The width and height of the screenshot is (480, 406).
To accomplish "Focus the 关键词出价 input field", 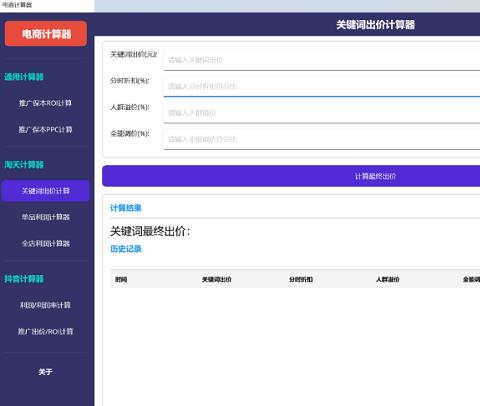I will click(321, 60).
